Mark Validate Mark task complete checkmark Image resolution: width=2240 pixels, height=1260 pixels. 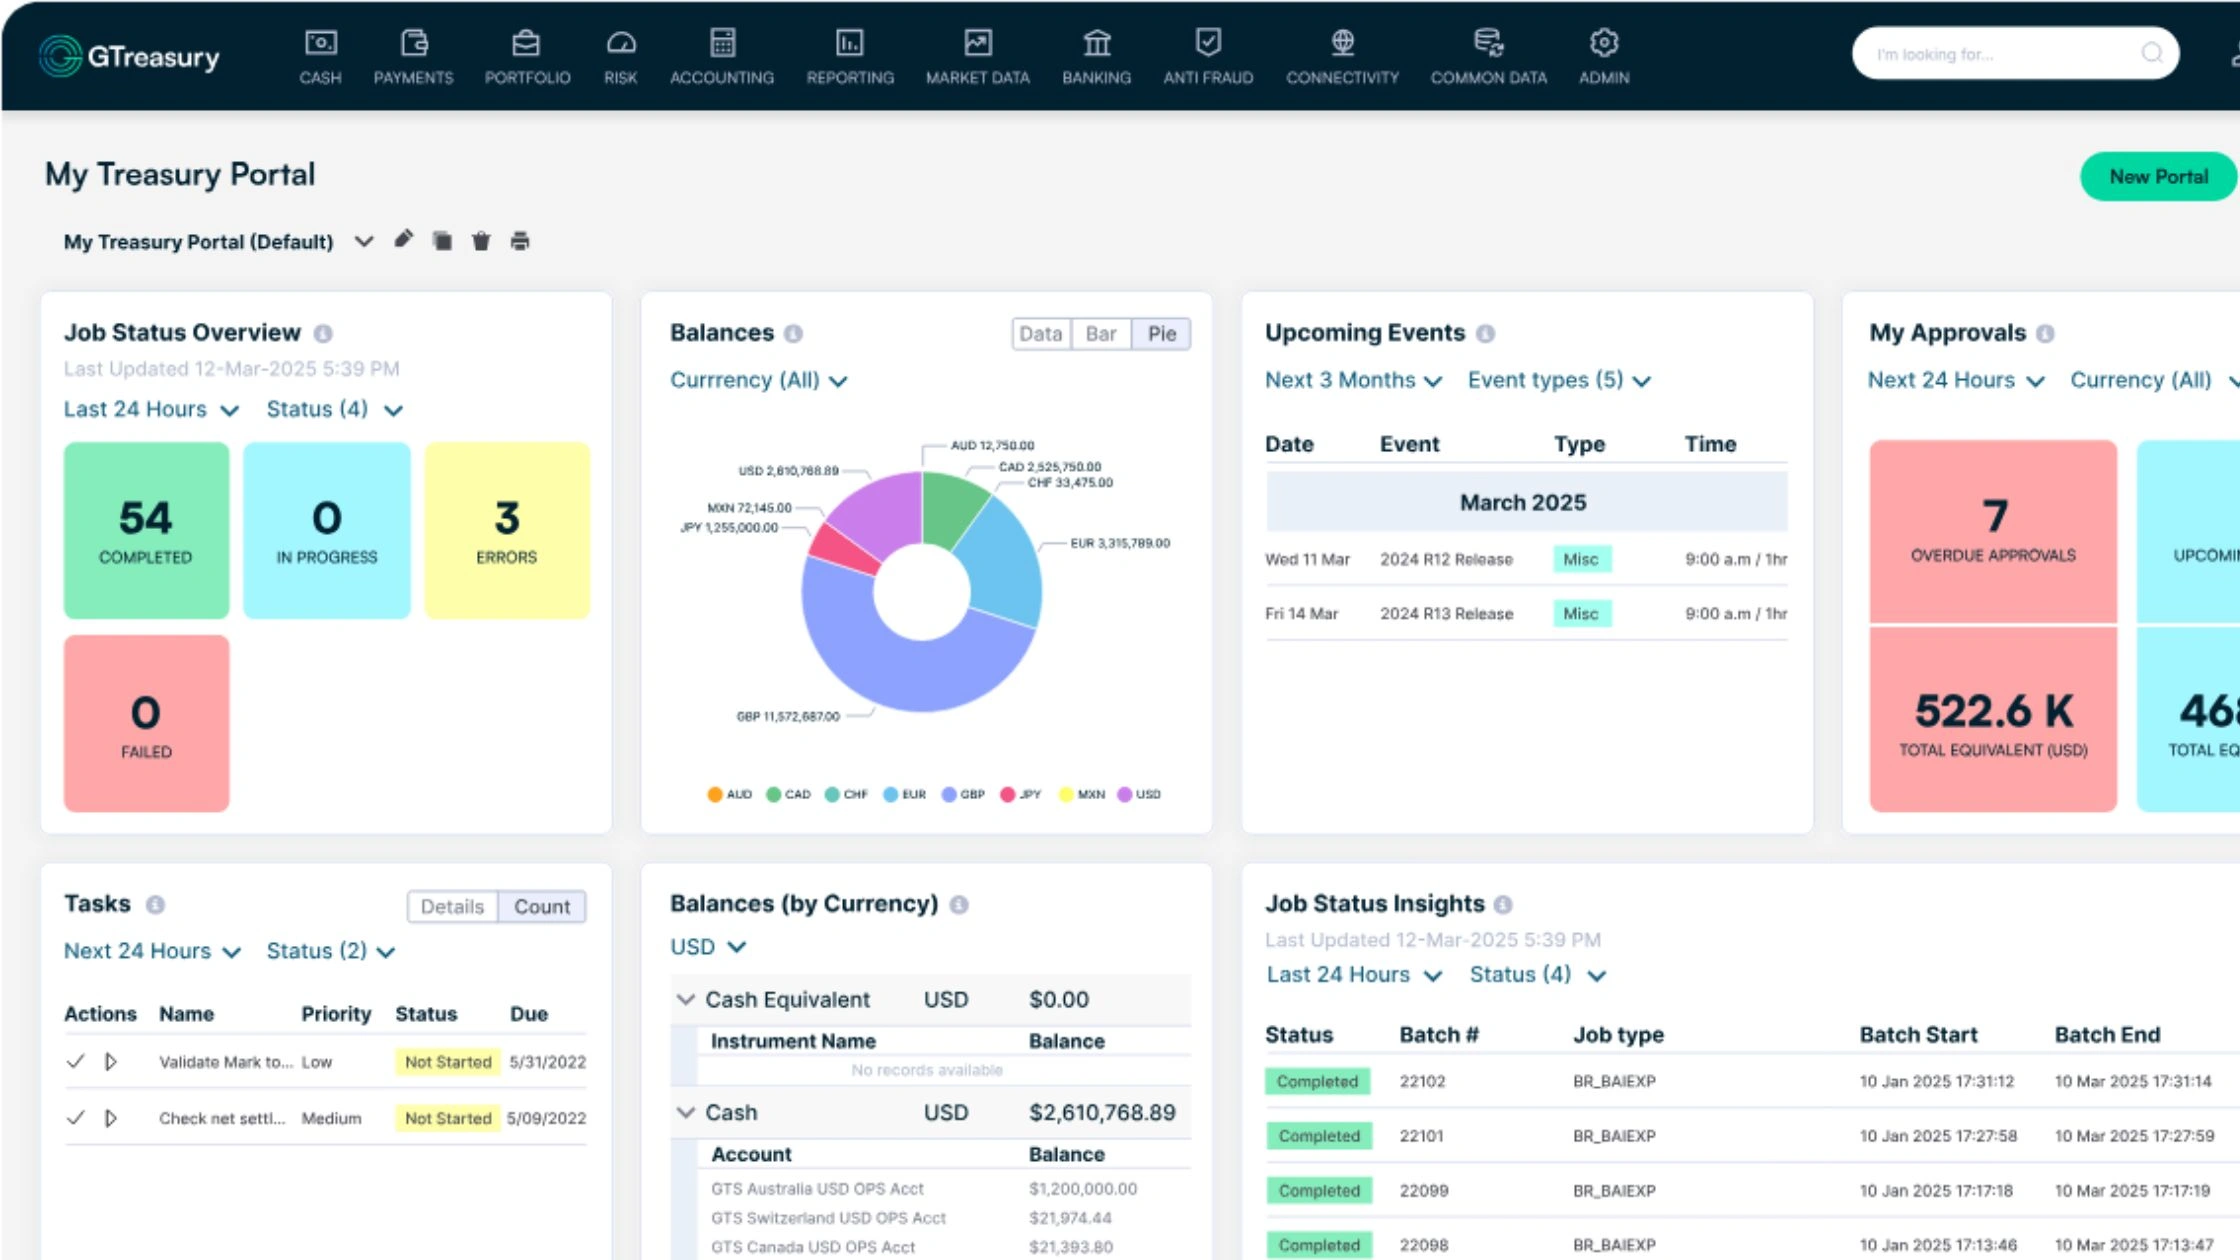[75, 1061]
